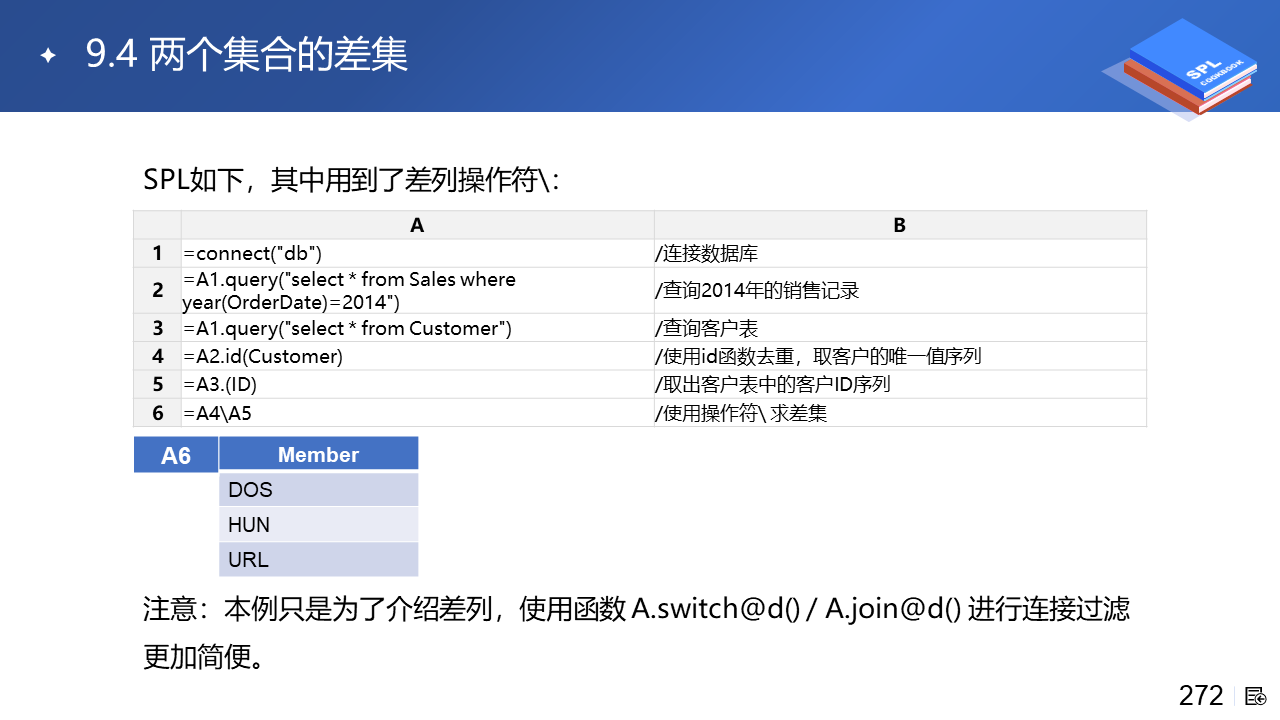
Task: Select the Member column header
Action: point(318,455)
